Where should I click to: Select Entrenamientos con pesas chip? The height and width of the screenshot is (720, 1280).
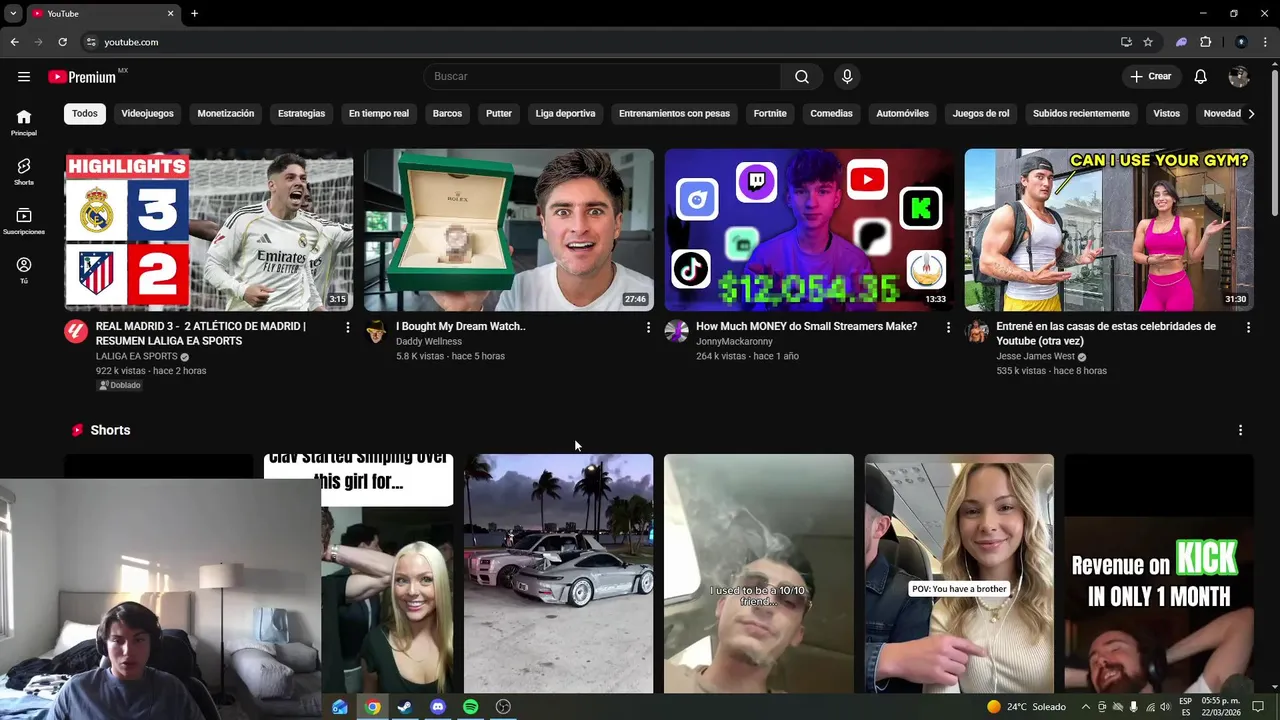(674, 114)
